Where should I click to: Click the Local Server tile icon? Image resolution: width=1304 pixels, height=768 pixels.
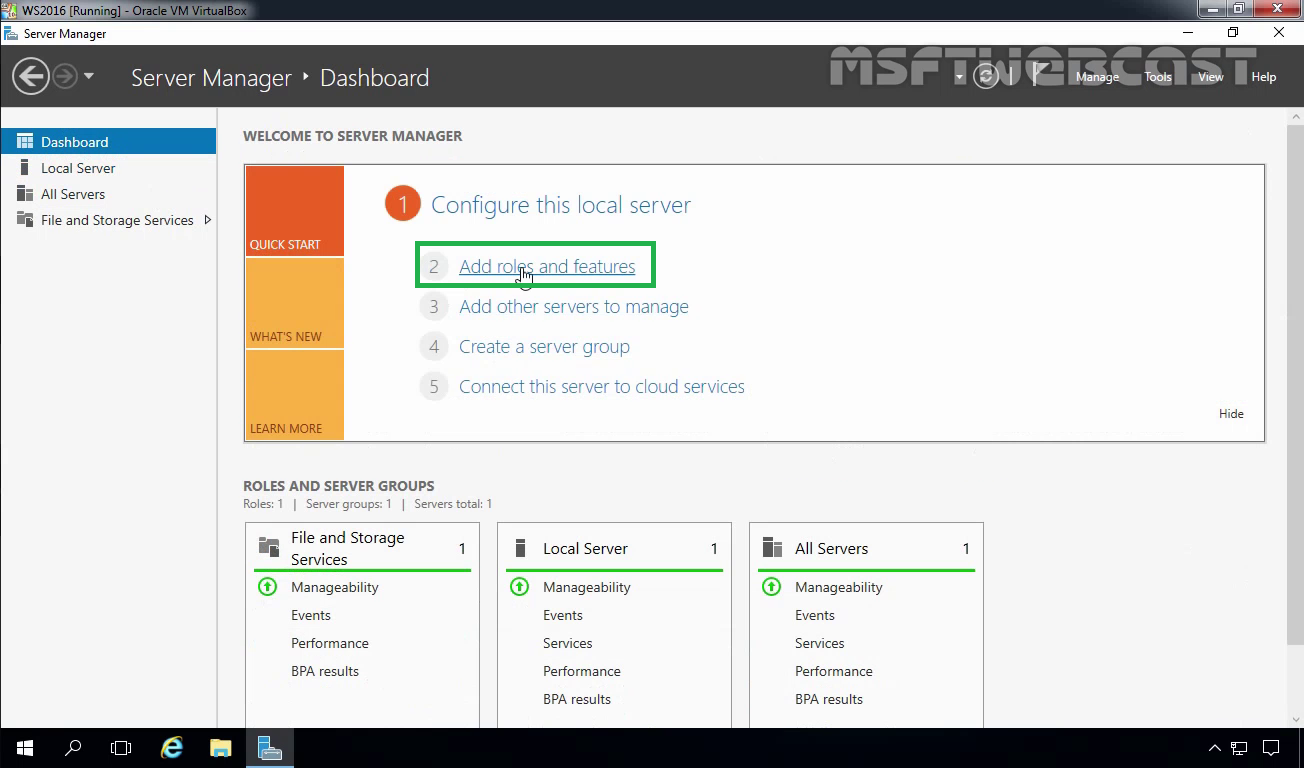(520, 548)
